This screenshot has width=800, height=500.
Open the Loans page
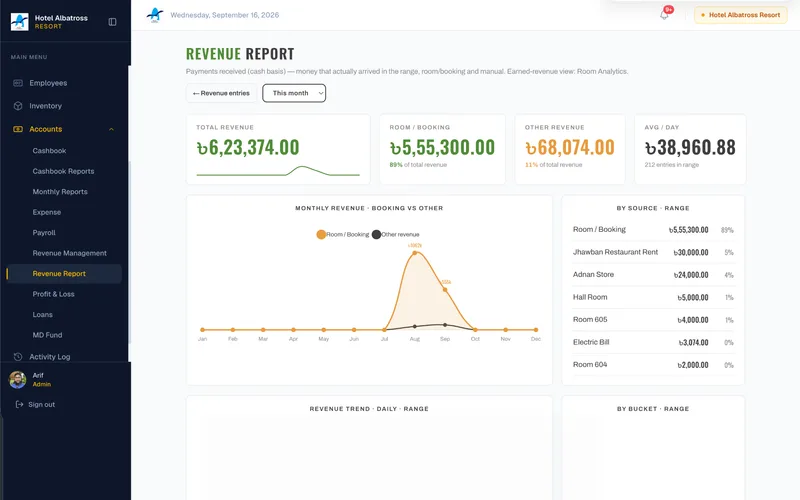click(x=42, y=314)
